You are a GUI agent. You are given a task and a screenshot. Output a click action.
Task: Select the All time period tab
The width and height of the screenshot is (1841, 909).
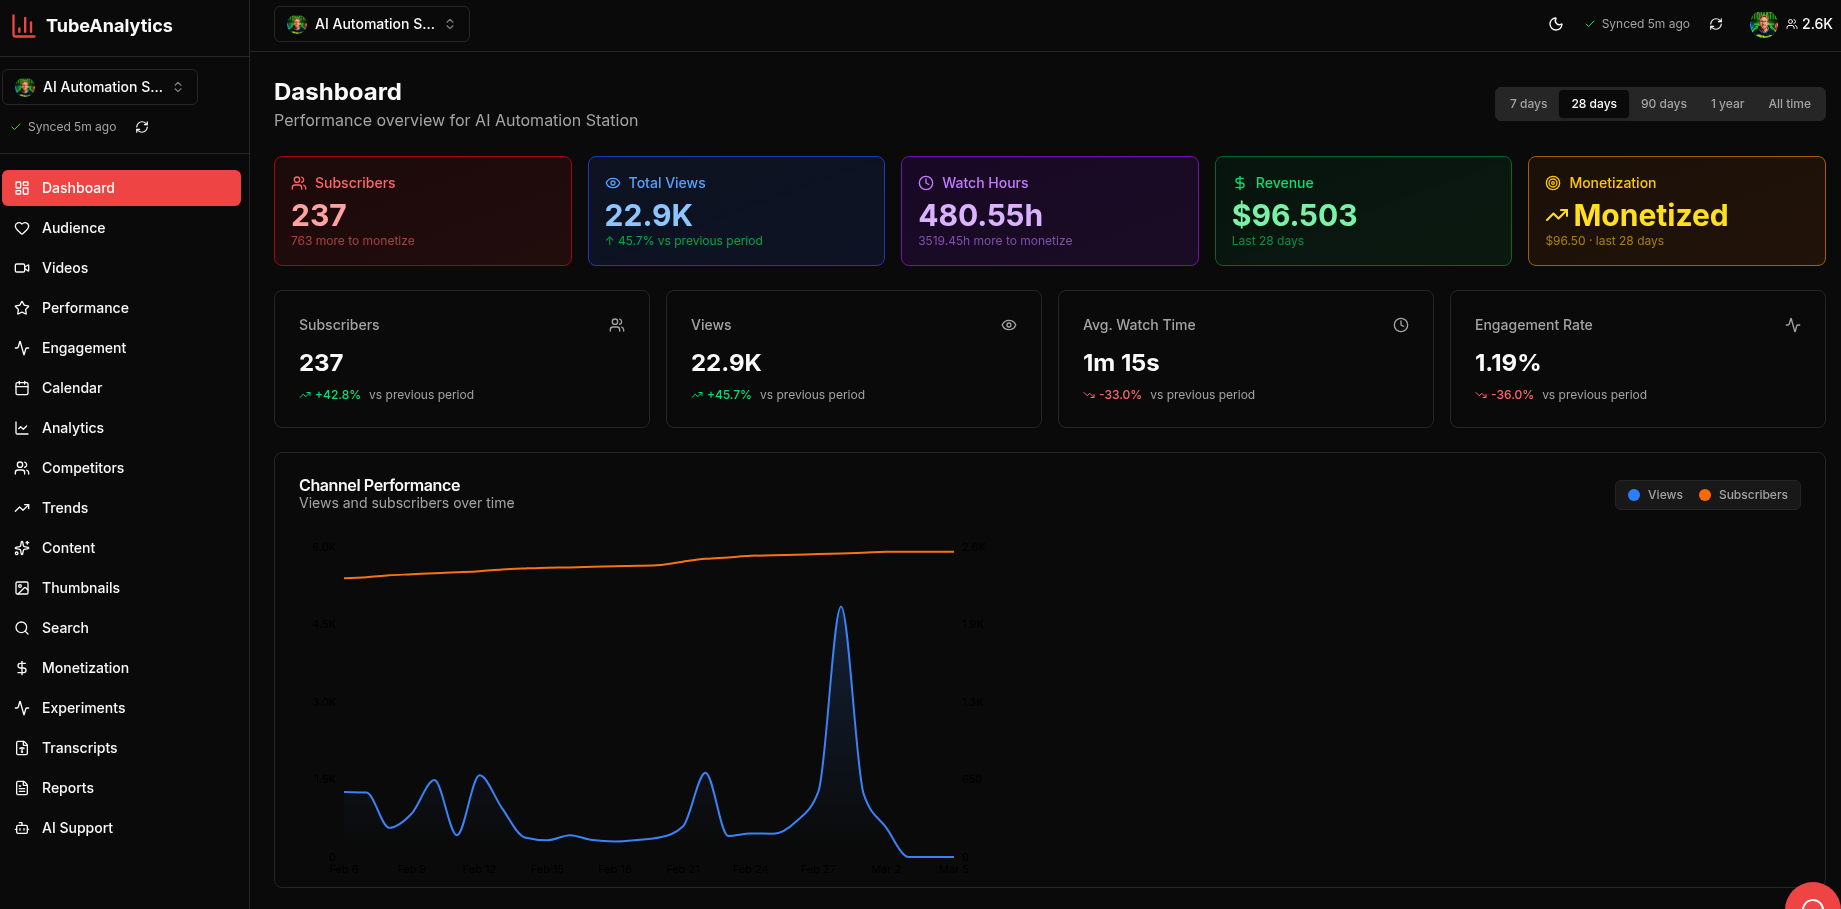tap(1789, 103)
